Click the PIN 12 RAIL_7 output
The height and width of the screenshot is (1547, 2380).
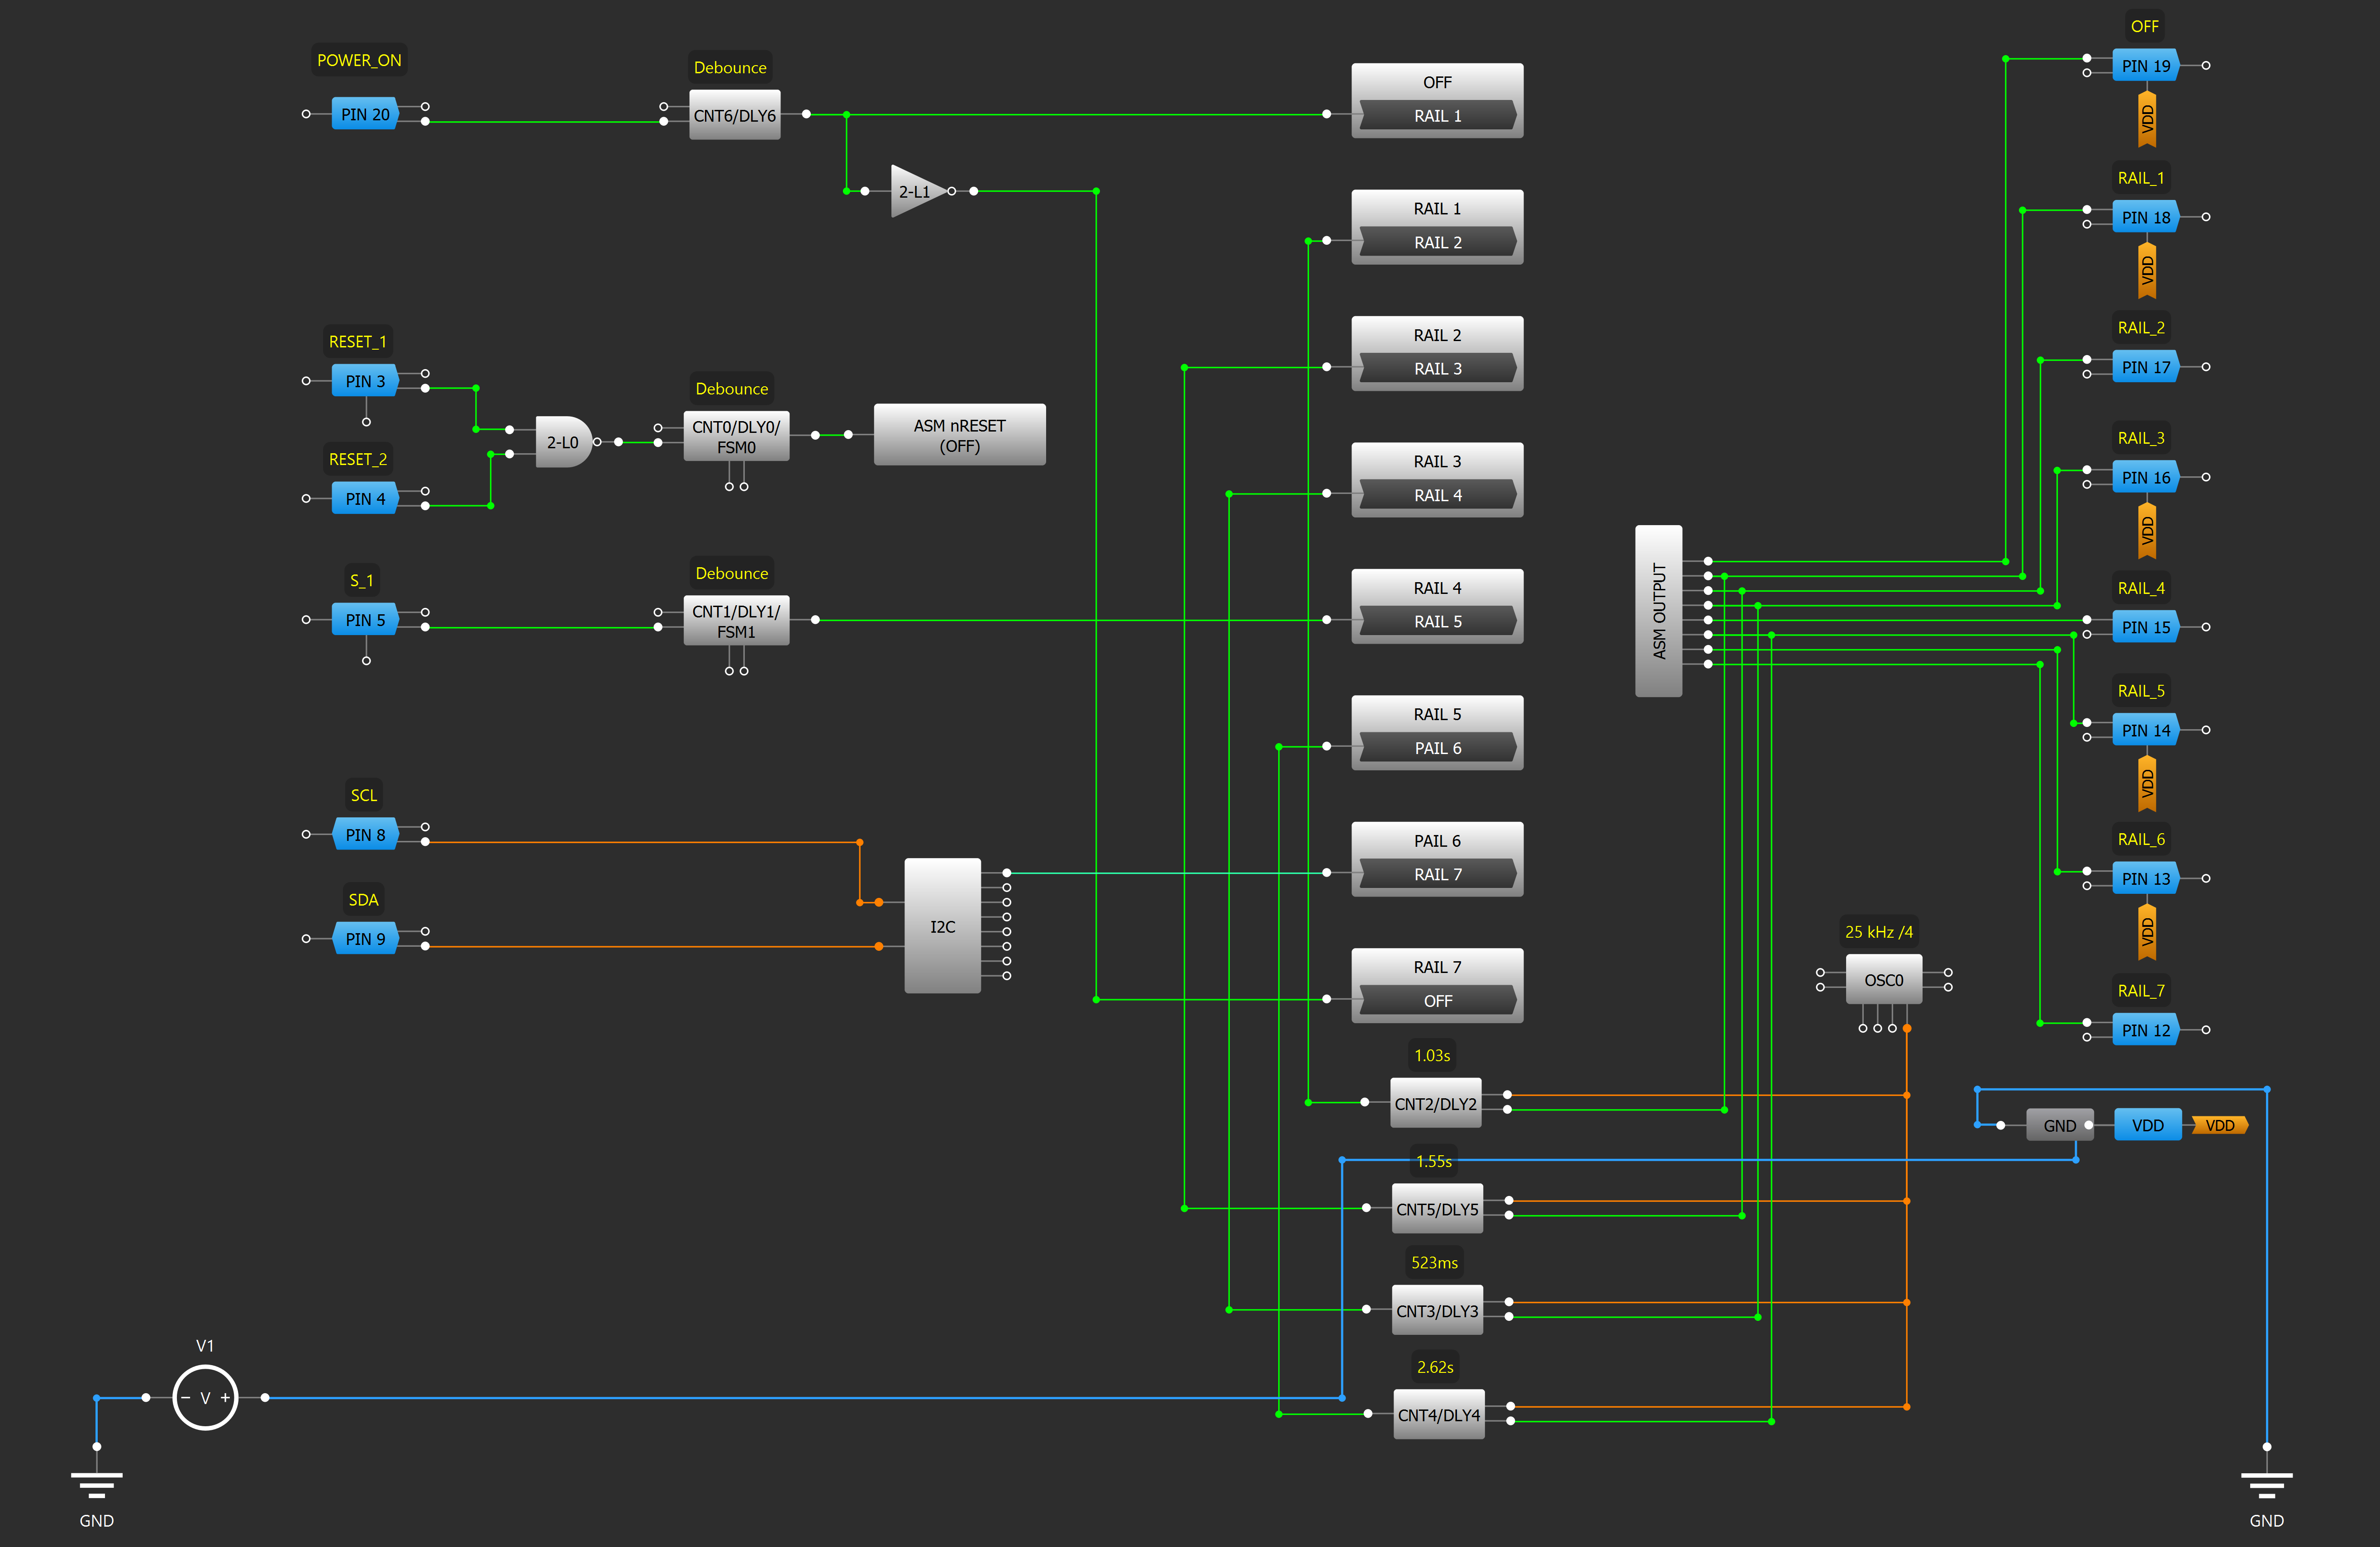2145,1030
